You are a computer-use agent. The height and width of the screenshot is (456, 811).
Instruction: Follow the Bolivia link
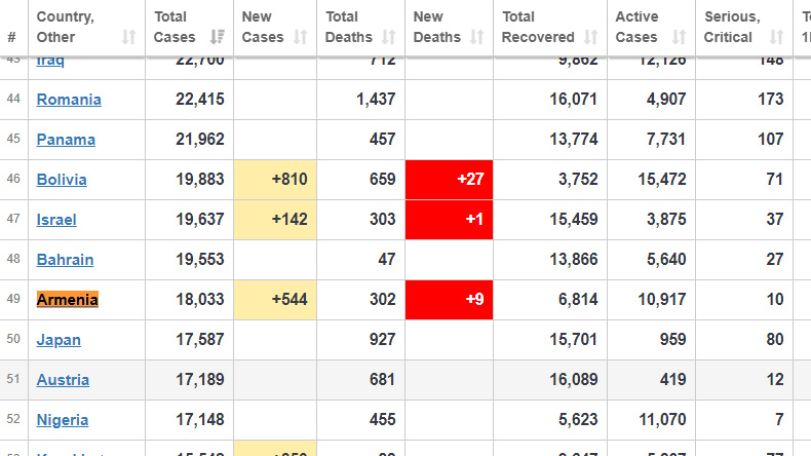click(x=62, y=179)
